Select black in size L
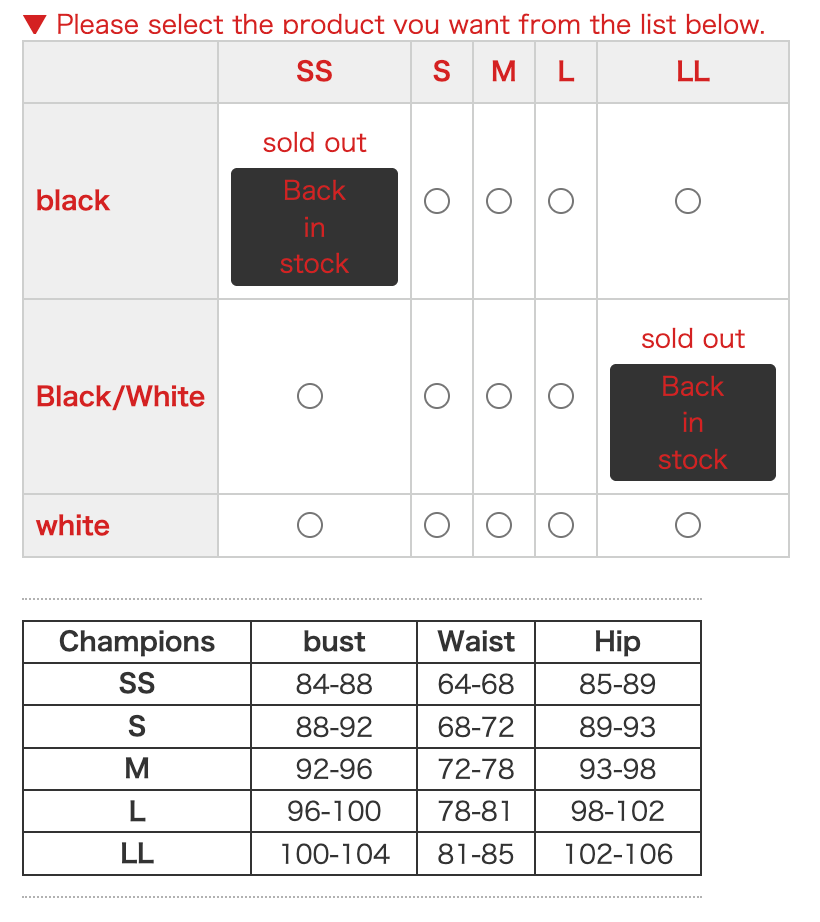 pyautogui.click(x=561, y=202)
